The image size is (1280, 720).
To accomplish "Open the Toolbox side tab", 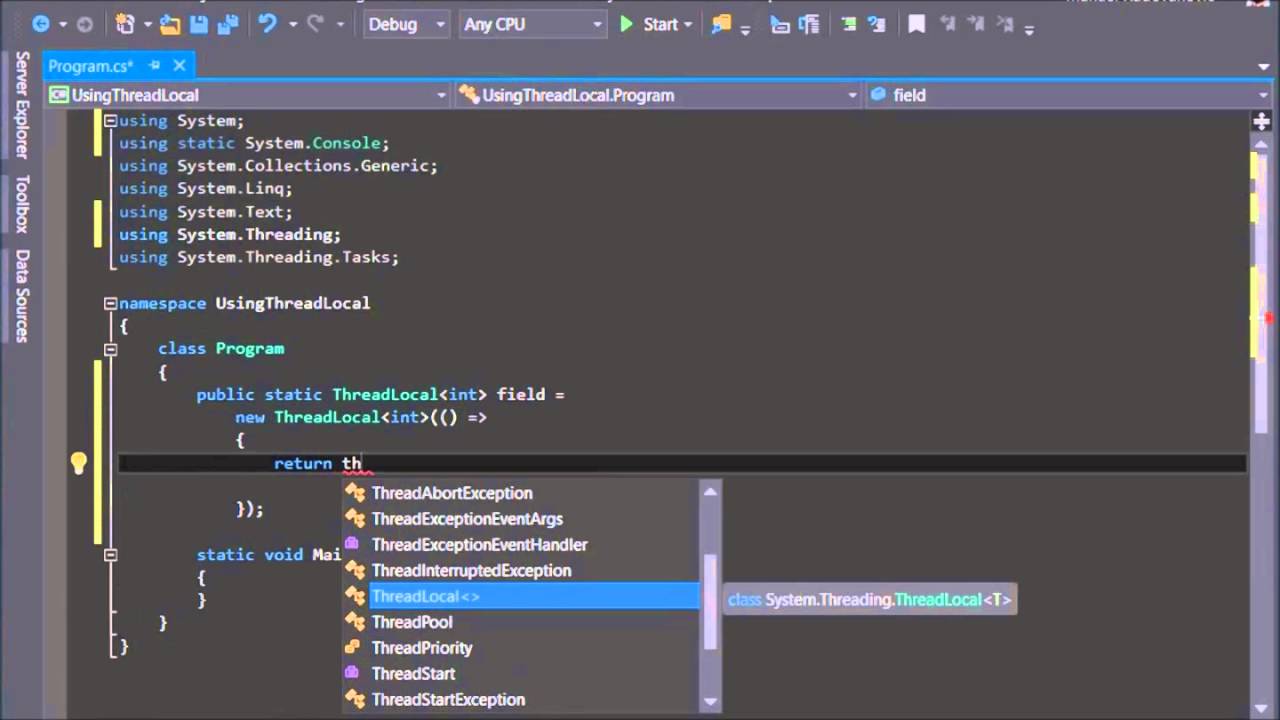I will coord(22,204).
